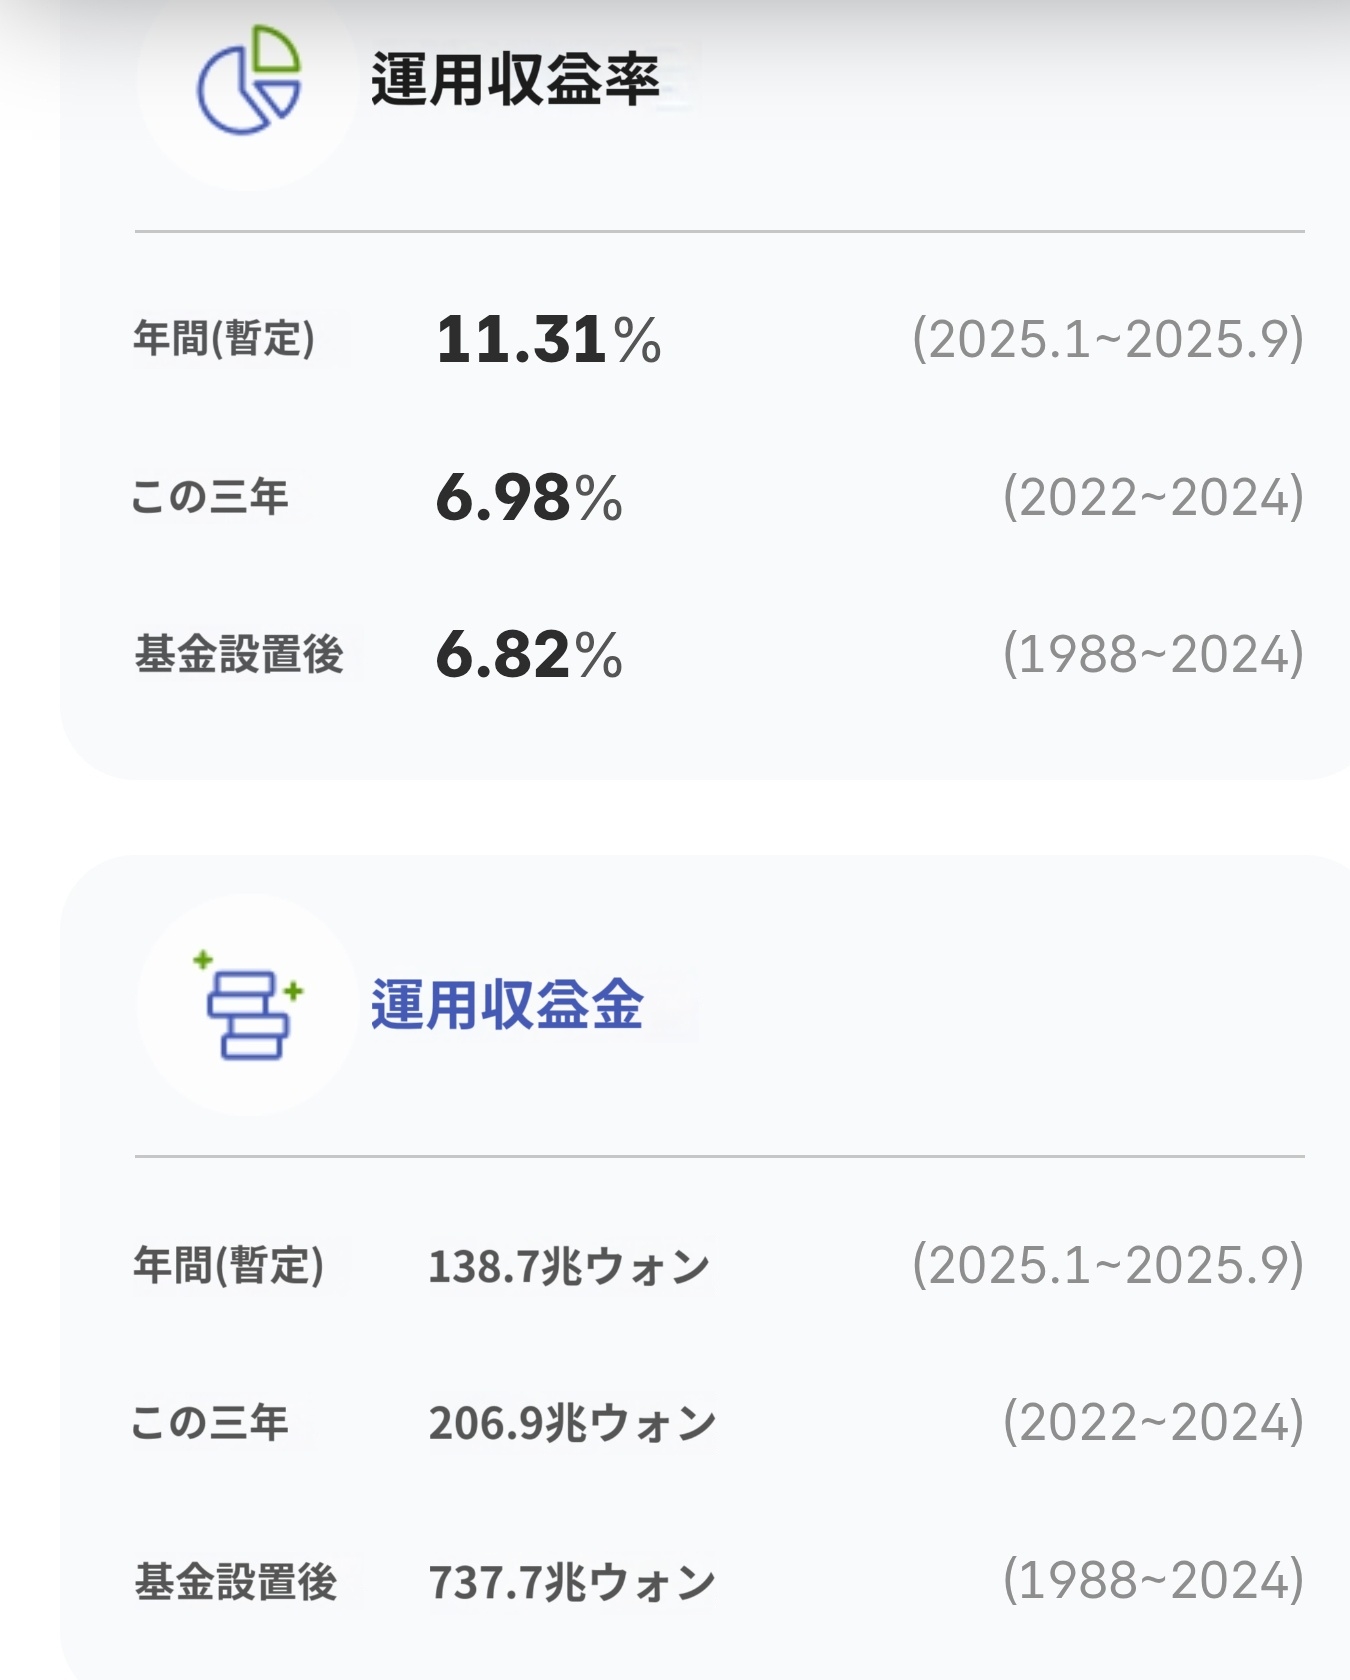1350x1680 pixels.
Task: Click the (2025.1~2025.9) period beside 138.7兆ウォン
Action: click(x=1107, y=1265)
